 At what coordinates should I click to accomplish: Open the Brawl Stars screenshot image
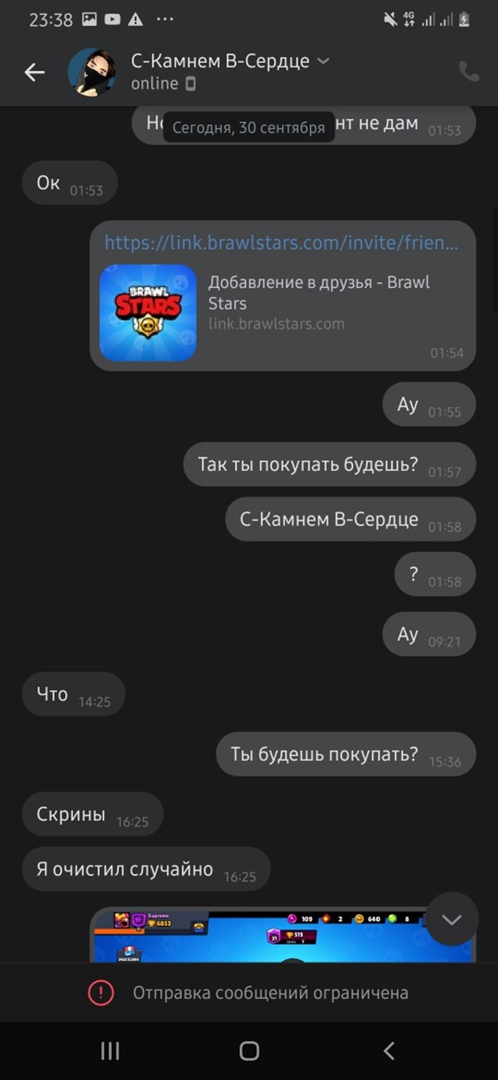click(282, 935)
